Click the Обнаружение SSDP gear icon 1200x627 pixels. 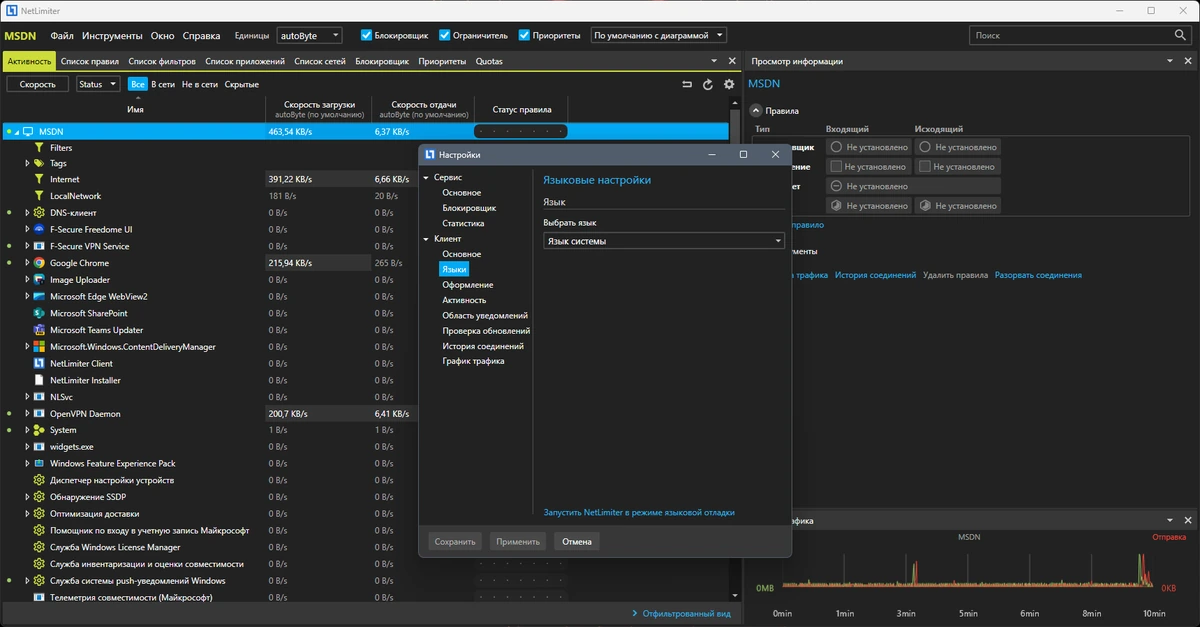coord(39,497)
